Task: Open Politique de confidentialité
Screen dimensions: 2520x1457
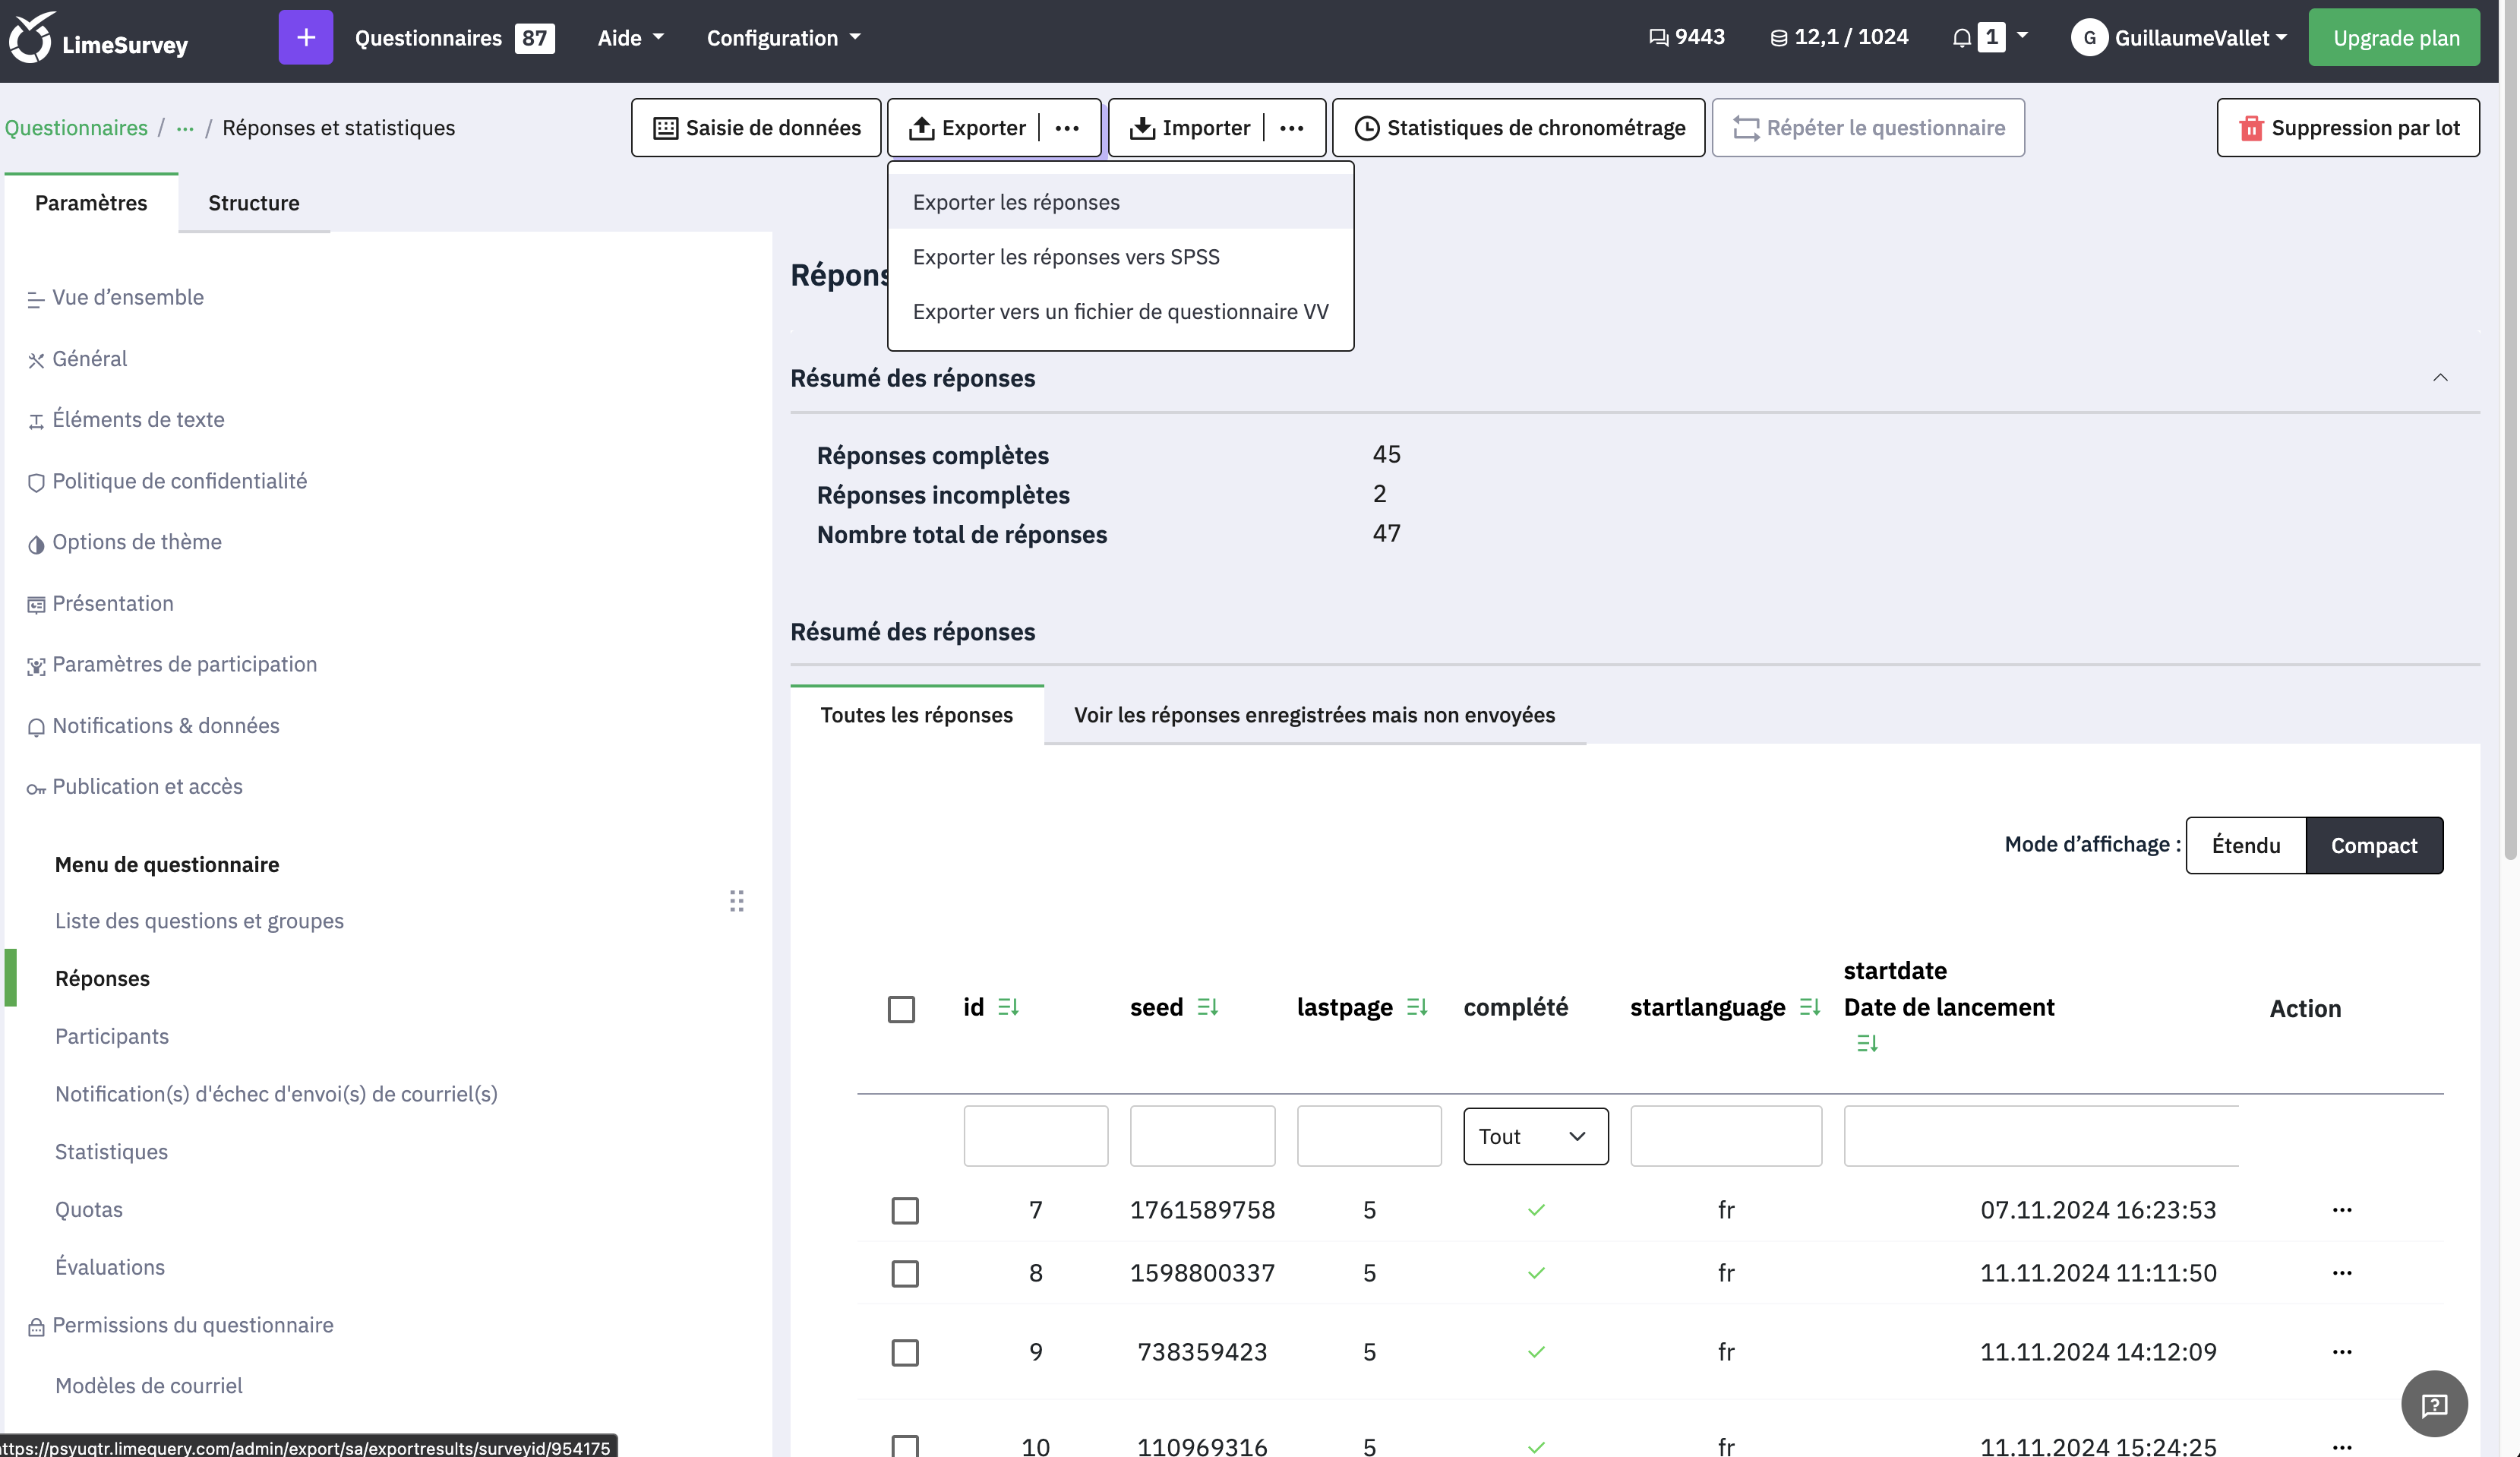Action: point(167,481)
